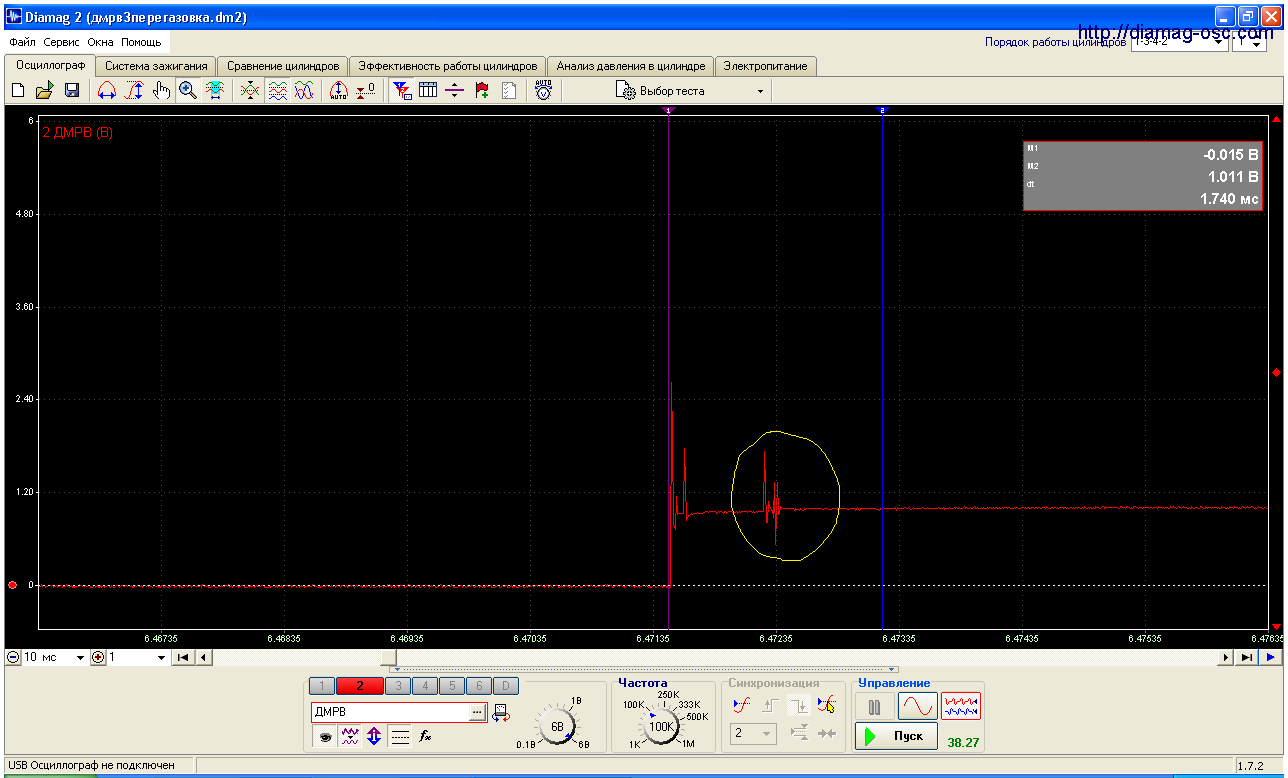
Task: Select the horizontal stretch tool icon
Action: 107,91
